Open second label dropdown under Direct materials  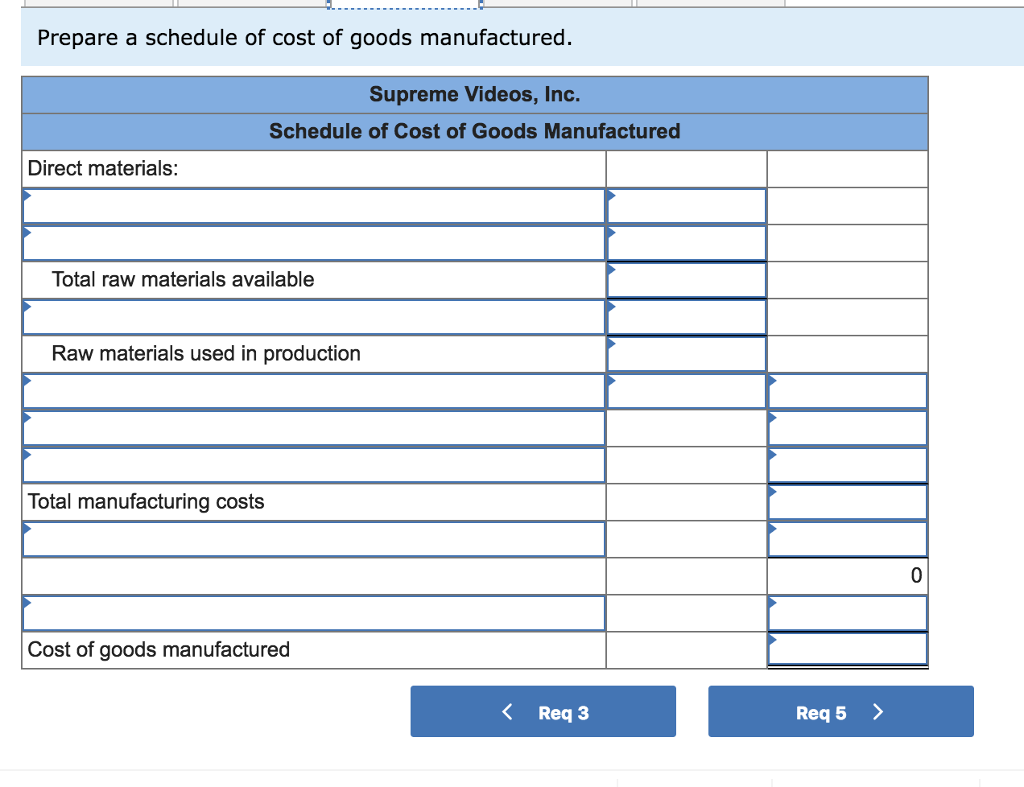click(313, 243)
